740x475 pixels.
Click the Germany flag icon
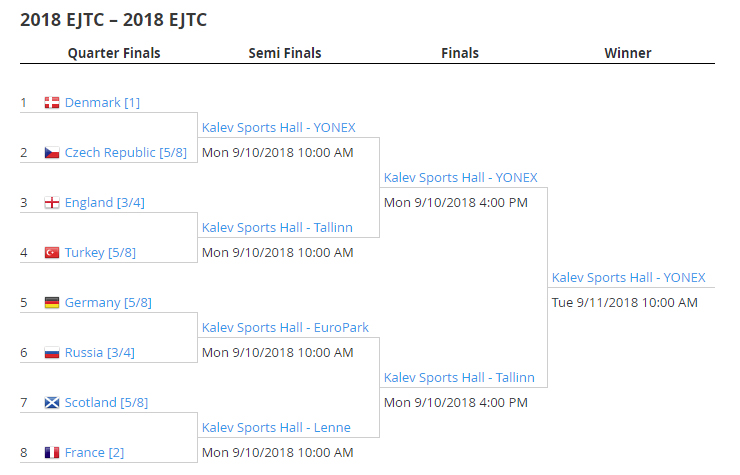coord(52,303)
